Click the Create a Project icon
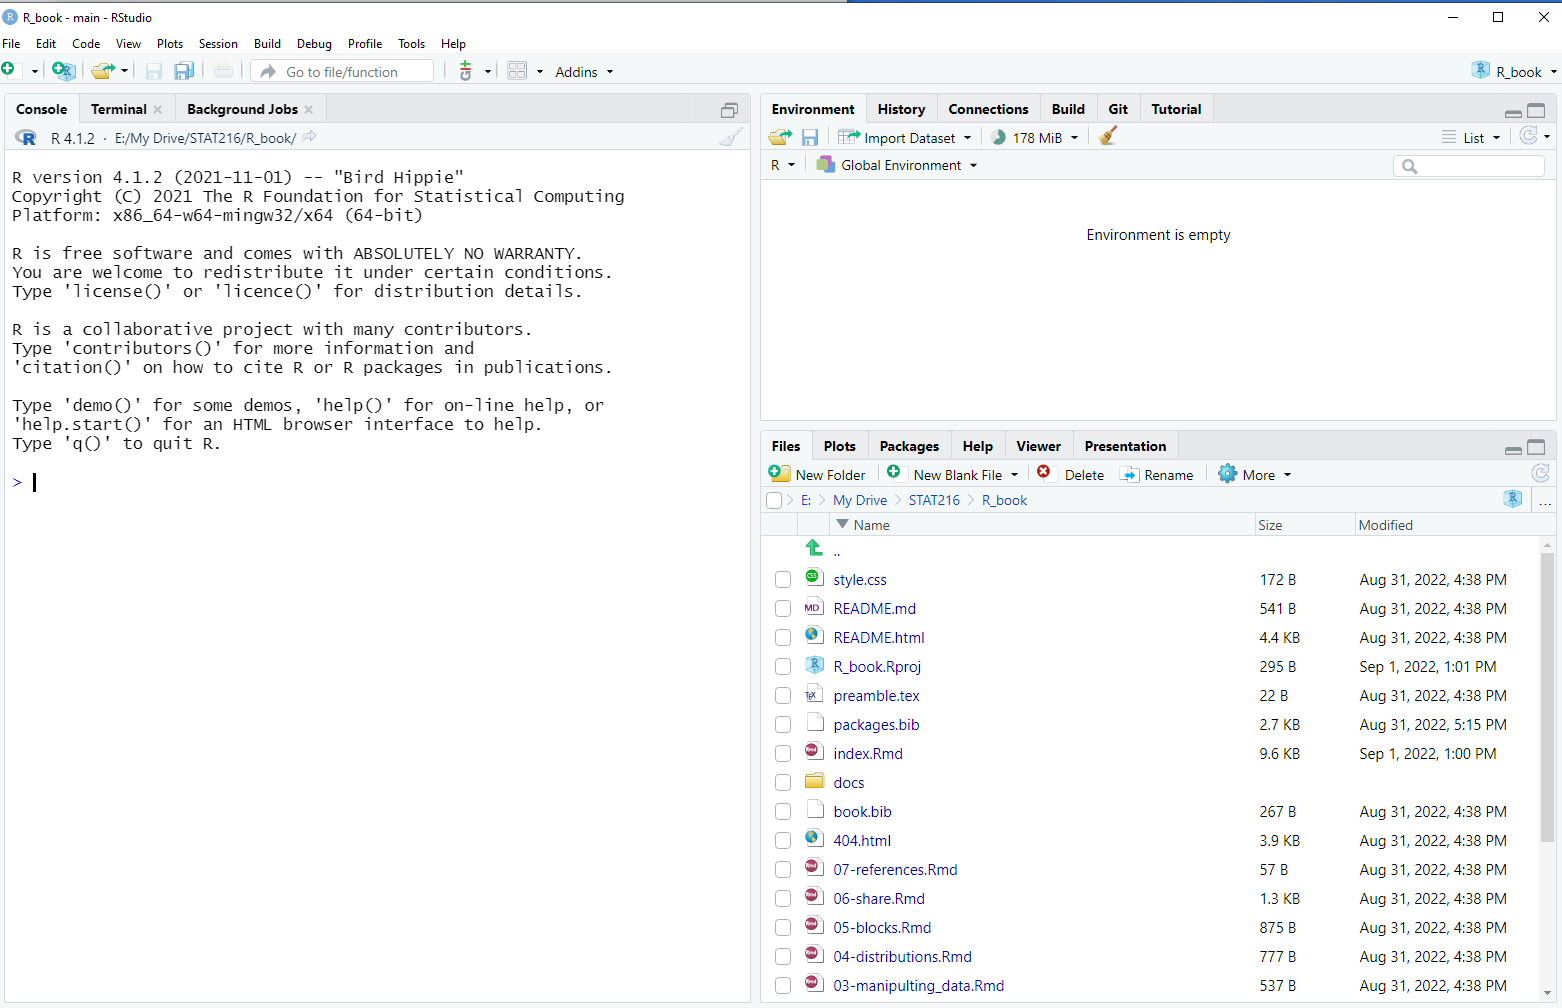Image resolution: width=1562 pixels, height=1008 pixels. point(63,71)
